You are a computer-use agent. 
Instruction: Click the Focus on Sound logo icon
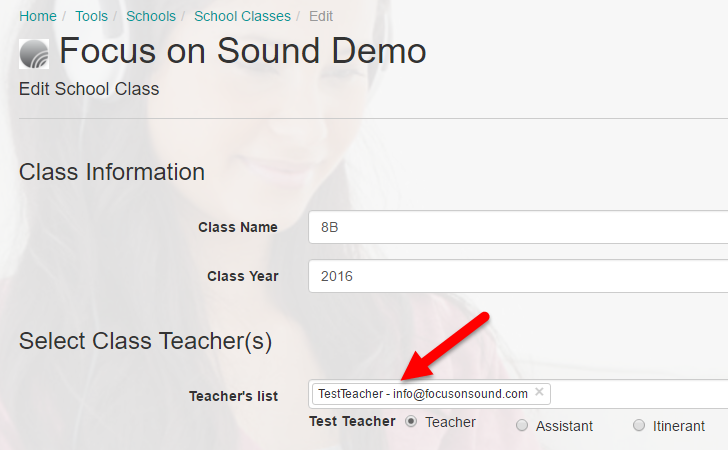[x=34, y=54]
